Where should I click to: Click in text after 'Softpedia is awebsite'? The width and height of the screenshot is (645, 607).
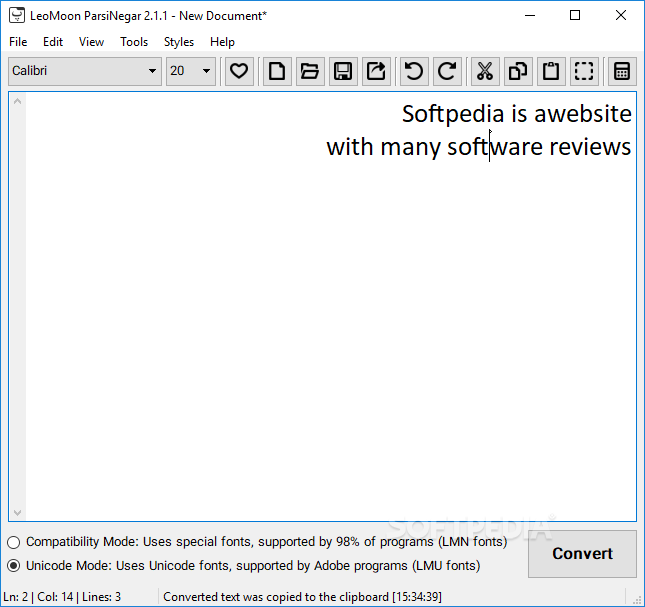click(x=633, y=114)
